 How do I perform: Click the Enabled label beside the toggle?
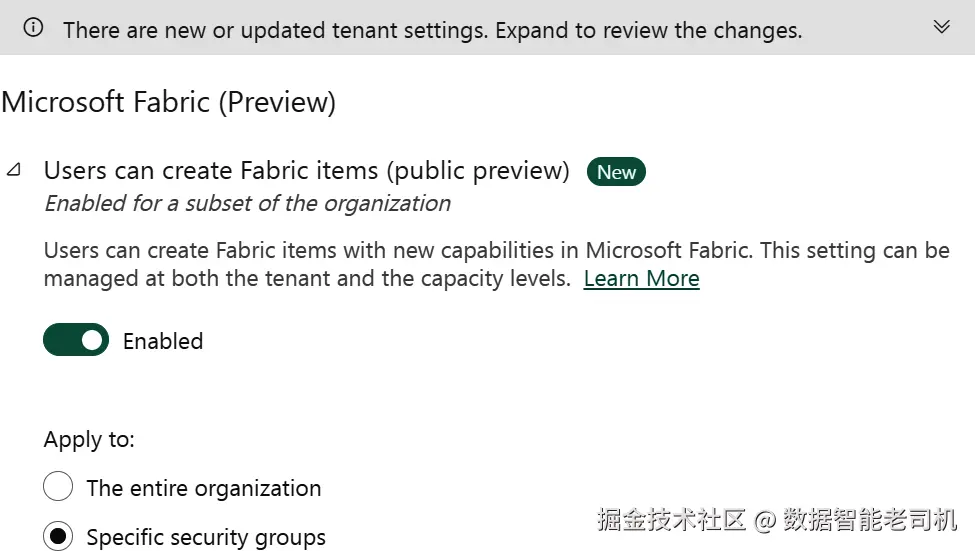163,341
